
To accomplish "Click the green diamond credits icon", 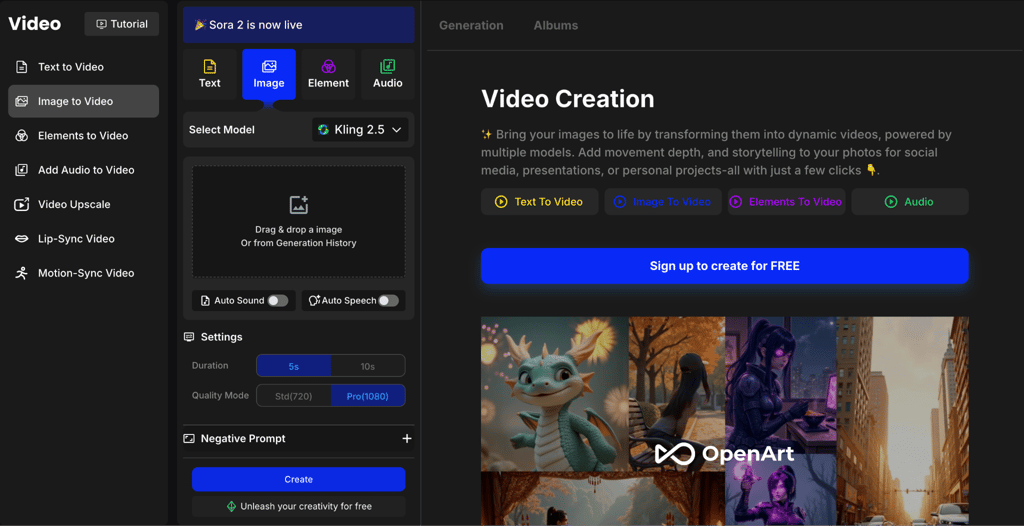I will pyautogui.click(x=231, y=506).
